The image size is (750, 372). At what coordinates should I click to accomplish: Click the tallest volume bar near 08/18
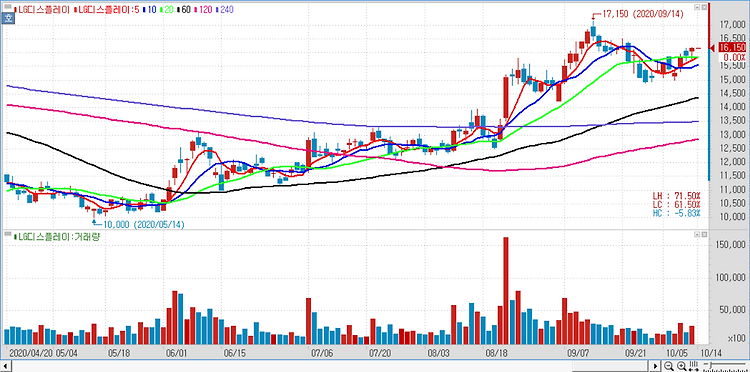(x=506, y=291)
